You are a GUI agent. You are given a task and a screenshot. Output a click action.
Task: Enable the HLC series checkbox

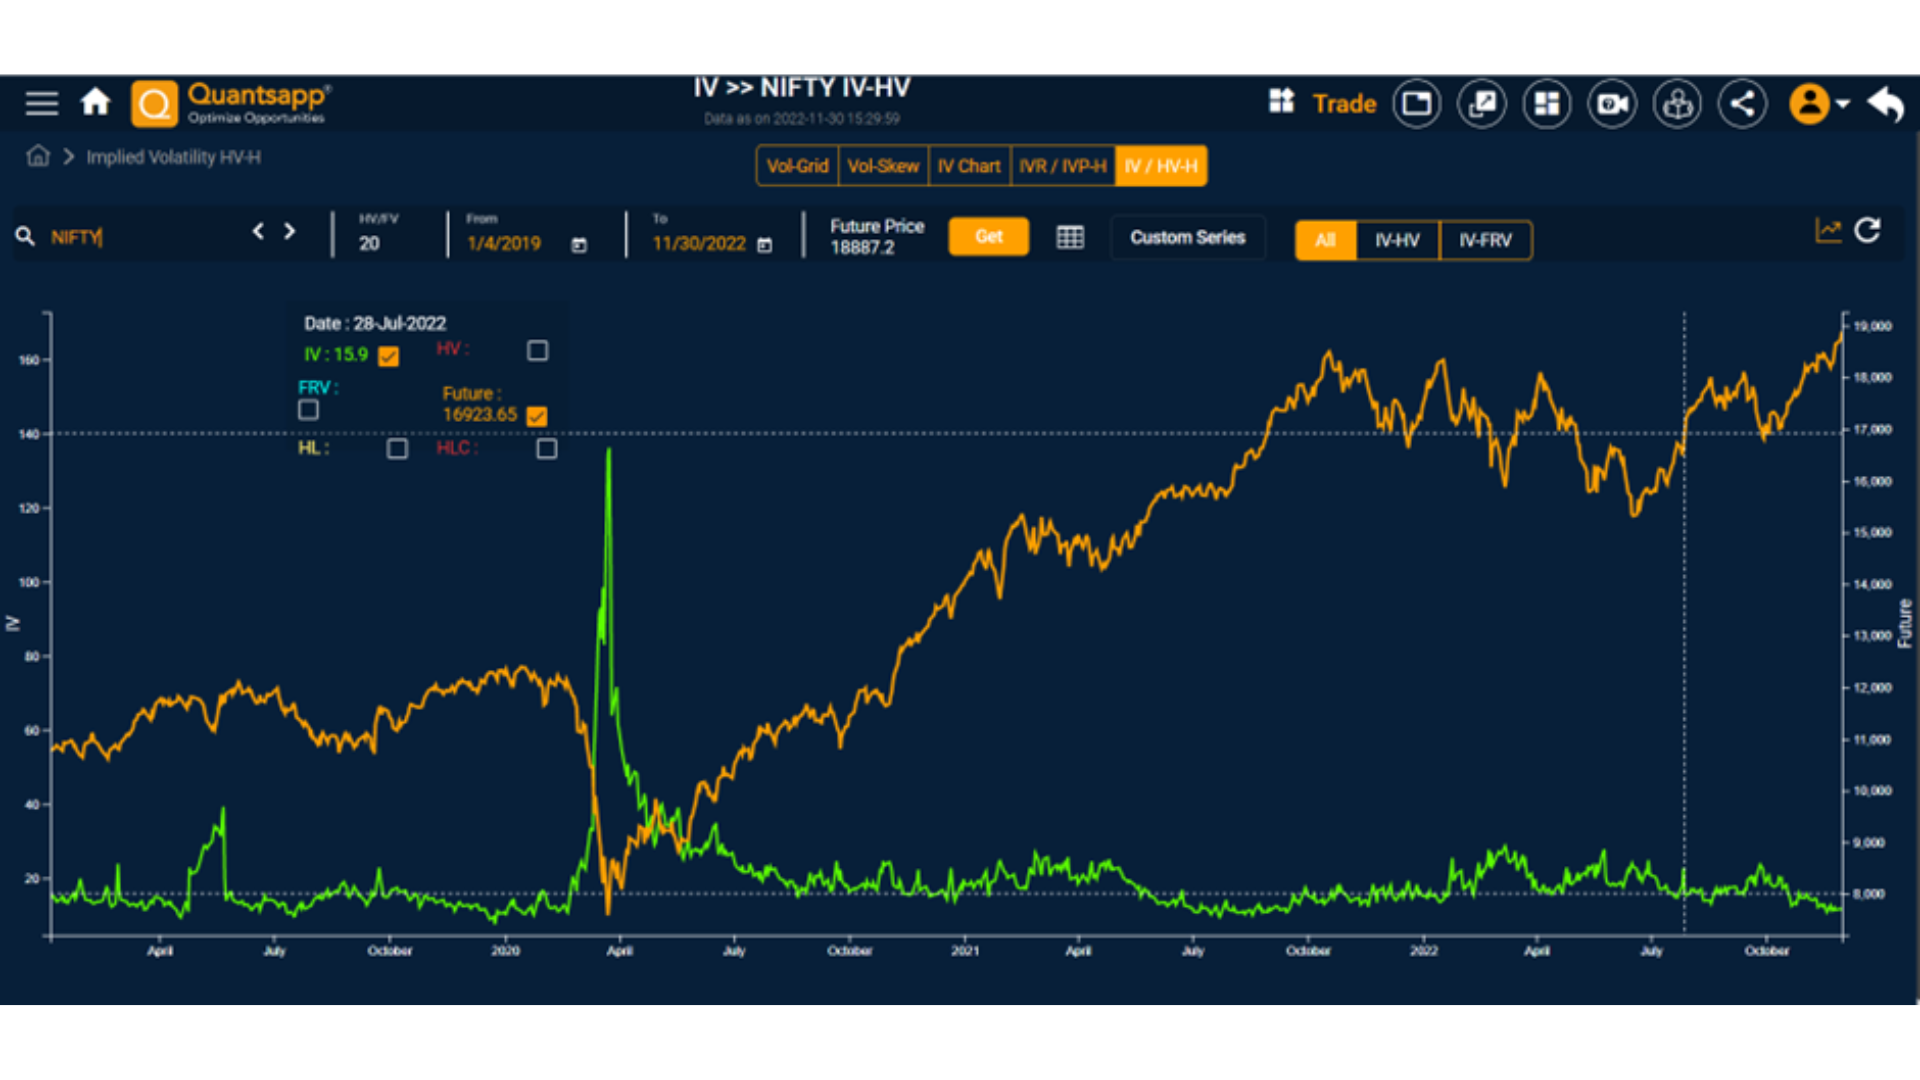point(546,448)
